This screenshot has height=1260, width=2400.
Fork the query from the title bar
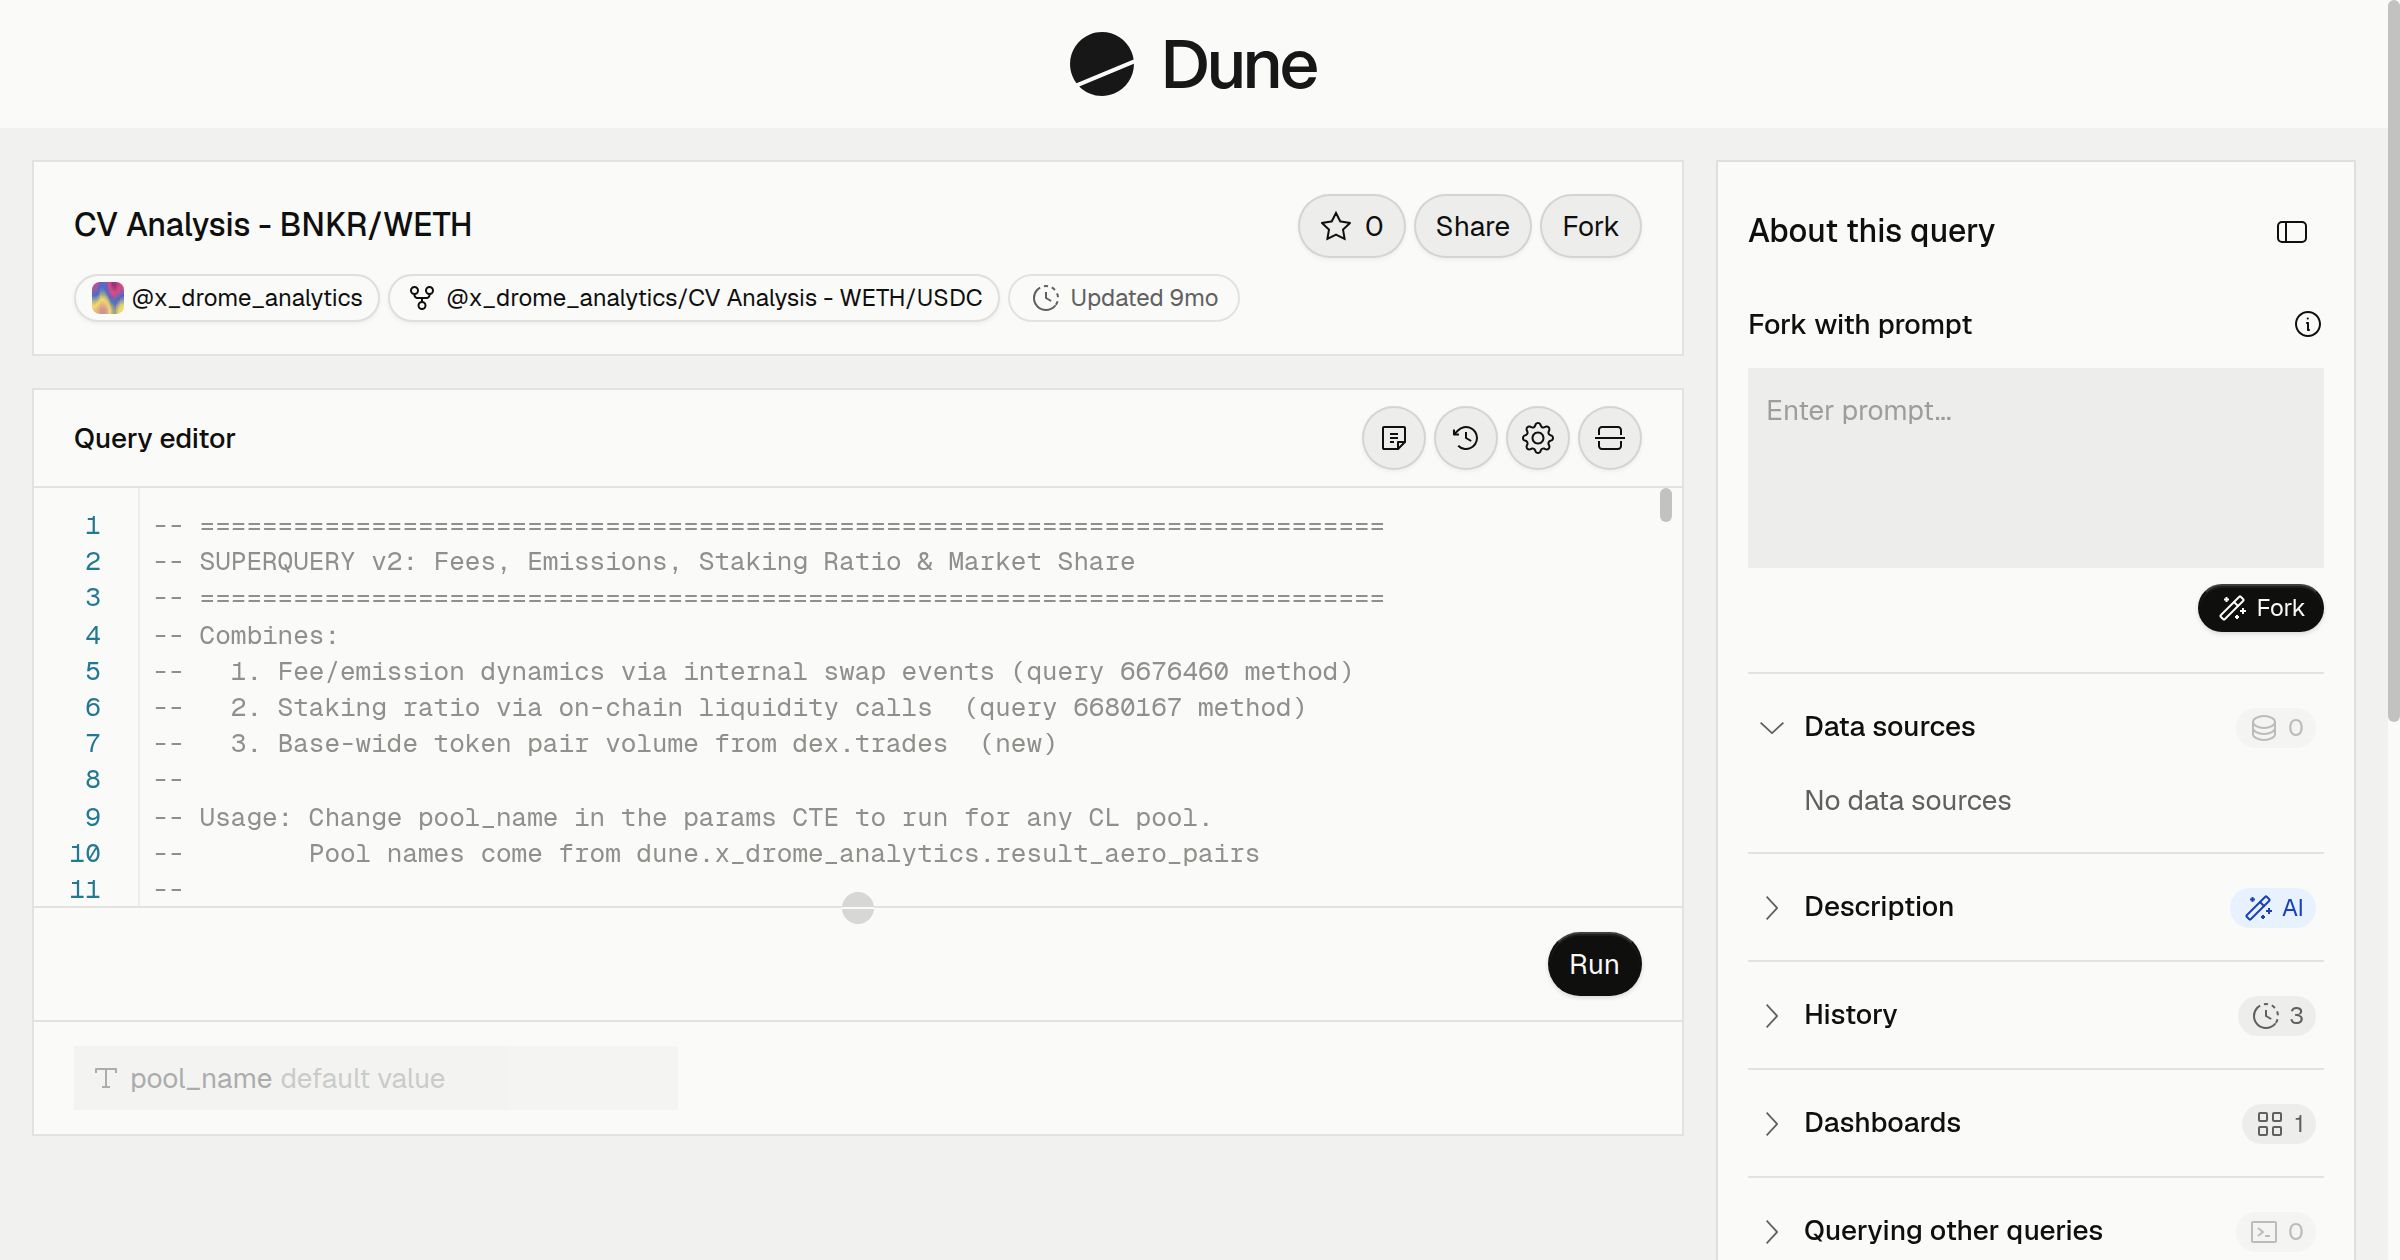click(1590, 226)
